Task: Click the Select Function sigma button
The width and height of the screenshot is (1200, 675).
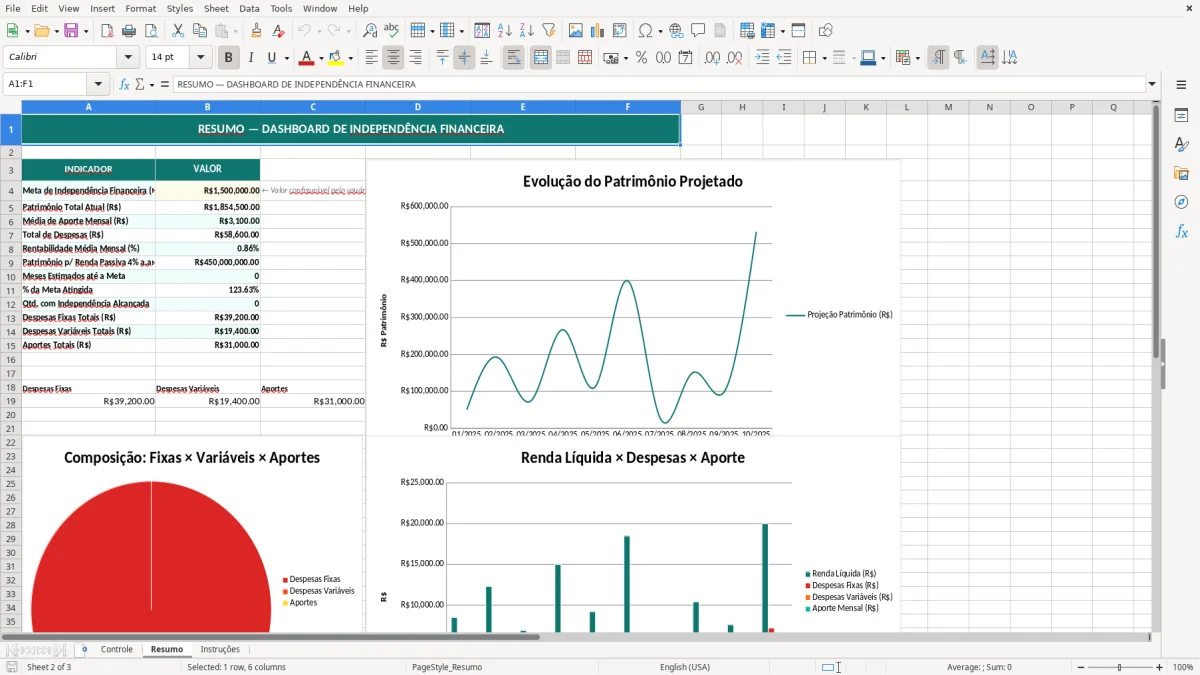Action: pos(139,85)
